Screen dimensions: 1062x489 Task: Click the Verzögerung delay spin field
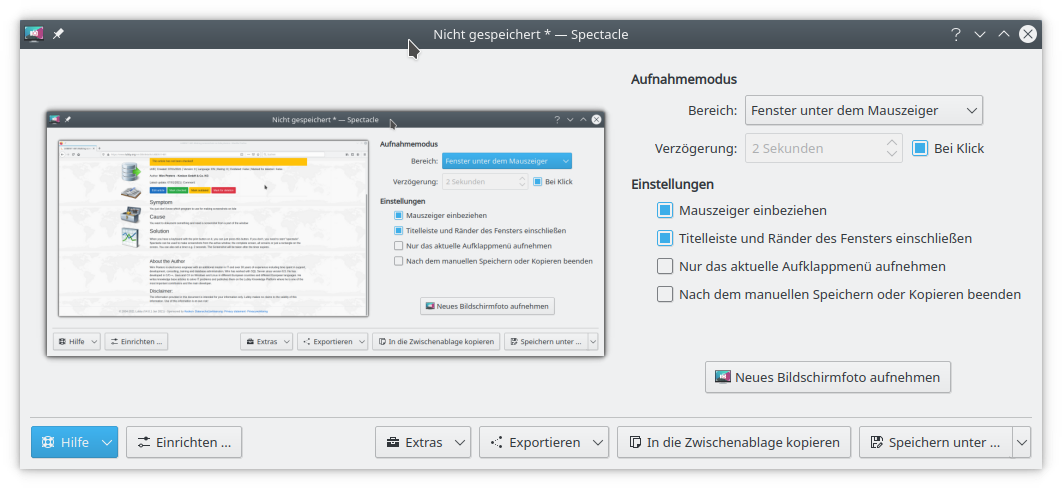[x=824, y=148]
